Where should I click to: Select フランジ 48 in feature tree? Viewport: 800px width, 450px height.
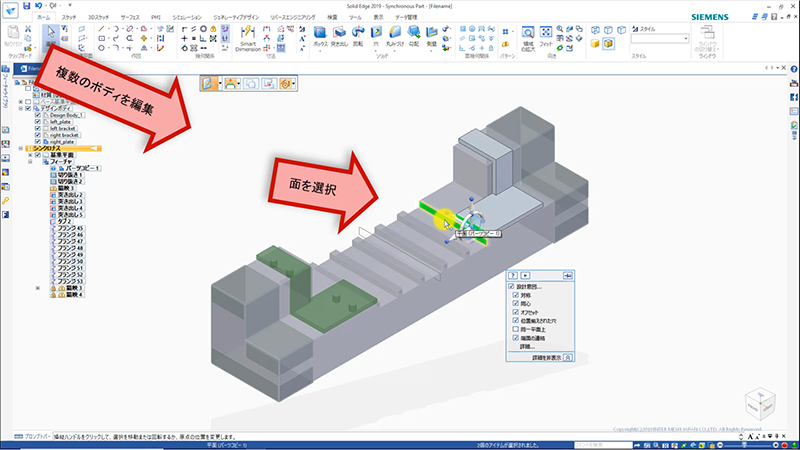(67, 247)
